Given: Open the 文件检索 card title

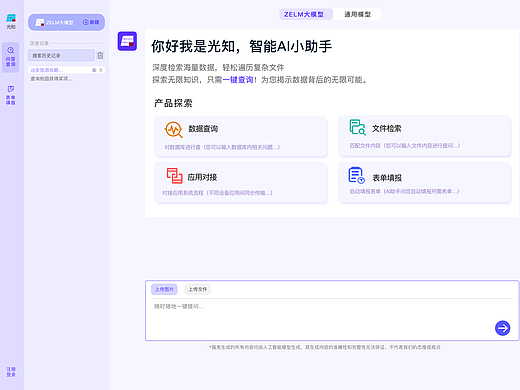Looking at the screenshot, I should (x=387, y=128).
